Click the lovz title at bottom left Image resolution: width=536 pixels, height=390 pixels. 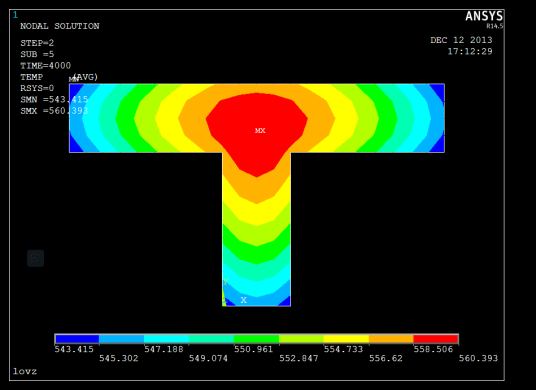[25, 371]
